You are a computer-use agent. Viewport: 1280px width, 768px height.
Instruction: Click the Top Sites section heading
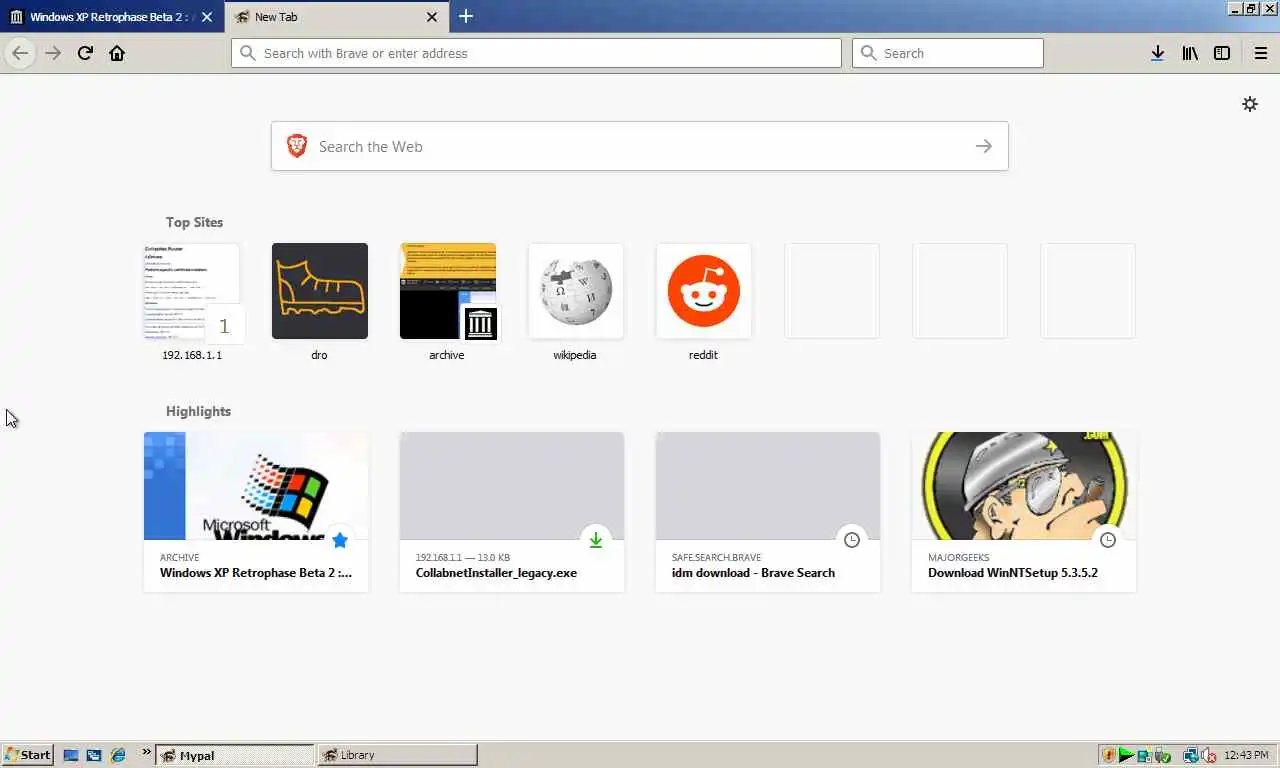click(194, 222)
